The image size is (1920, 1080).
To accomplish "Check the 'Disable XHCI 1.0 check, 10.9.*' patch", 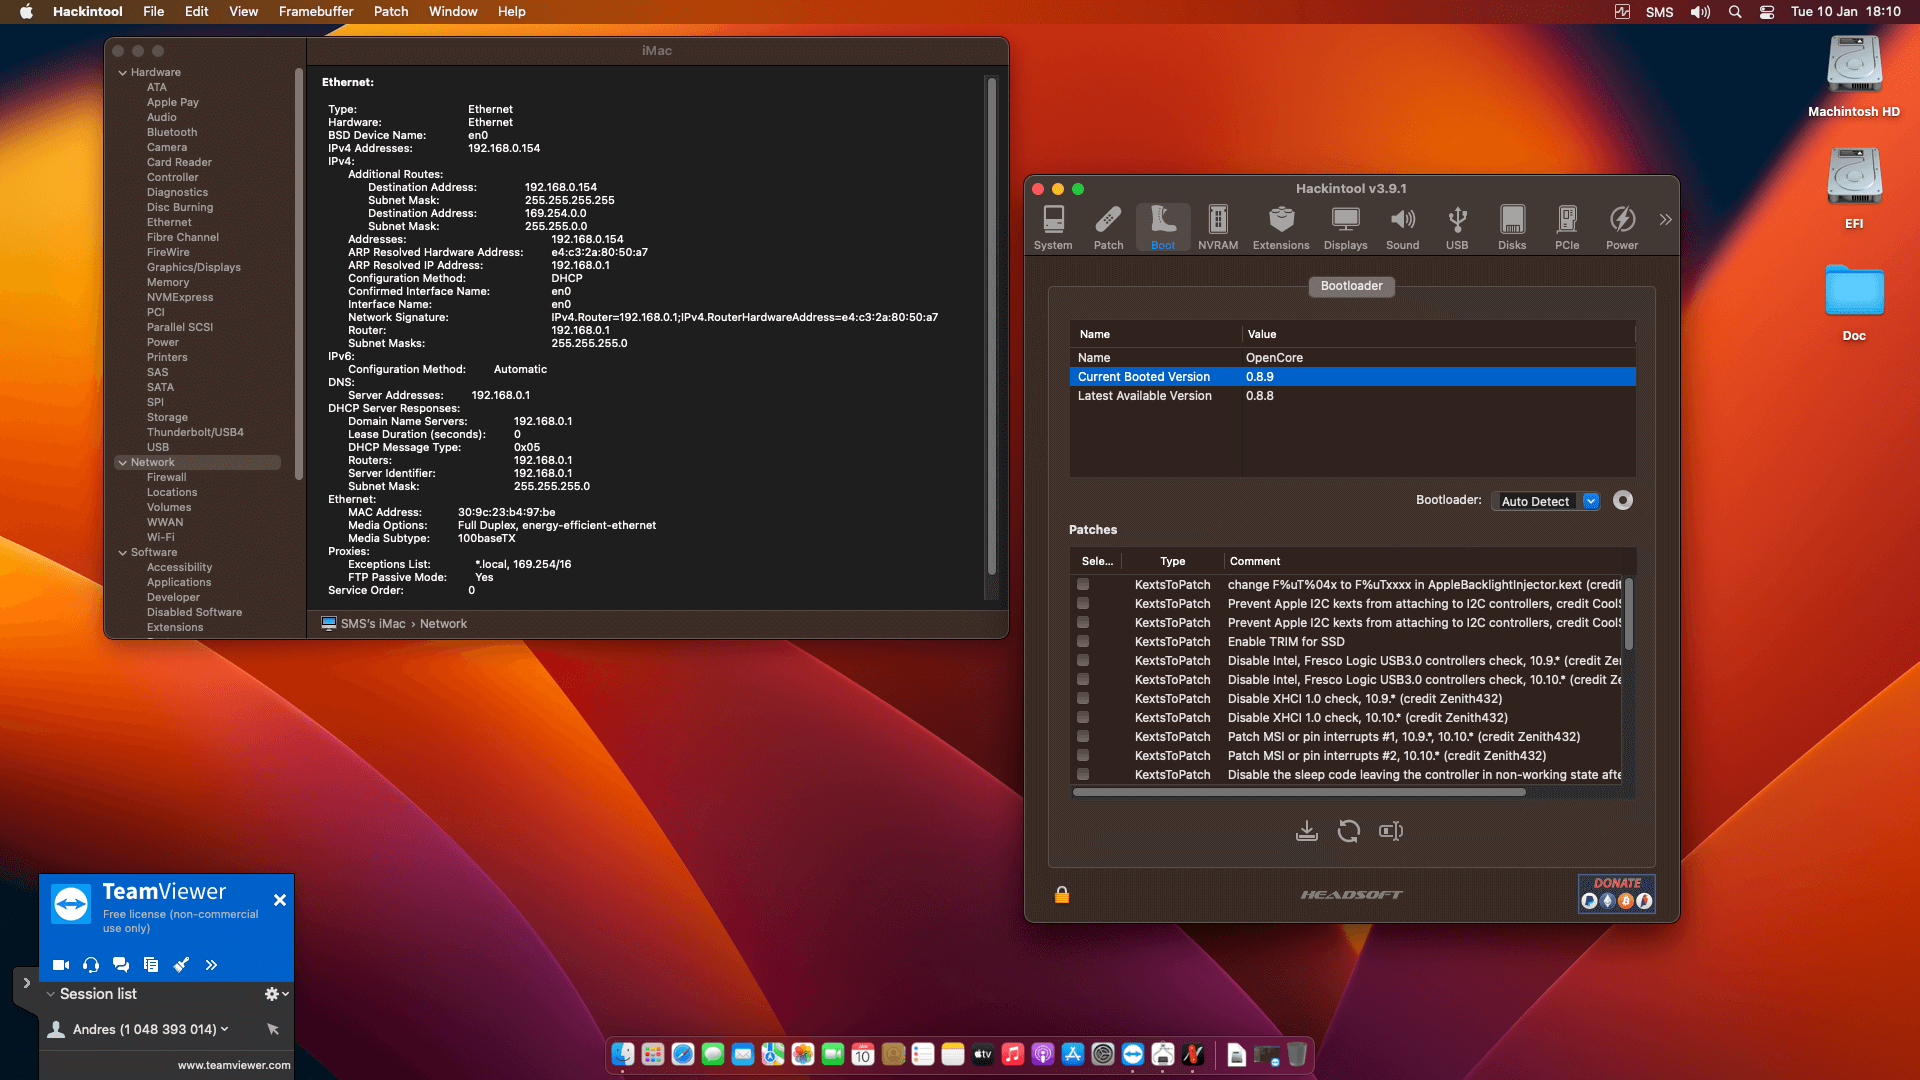I will point(1084,698).
